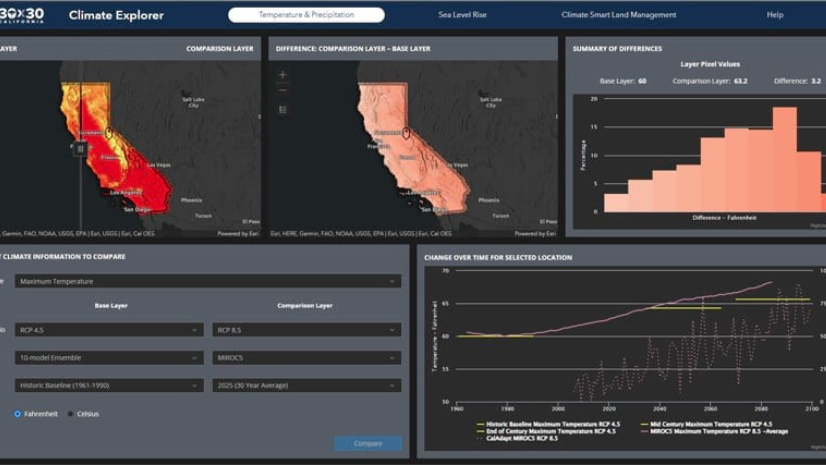Toggle Historic Baseline Maximum Temperature legend entry

tap(548, 424)
